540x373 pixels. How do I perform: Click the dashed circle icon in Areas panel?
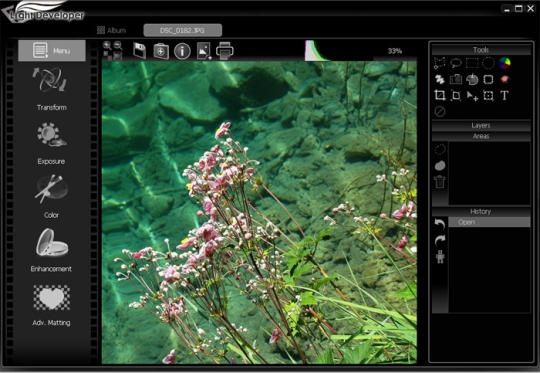coord(440,149)
